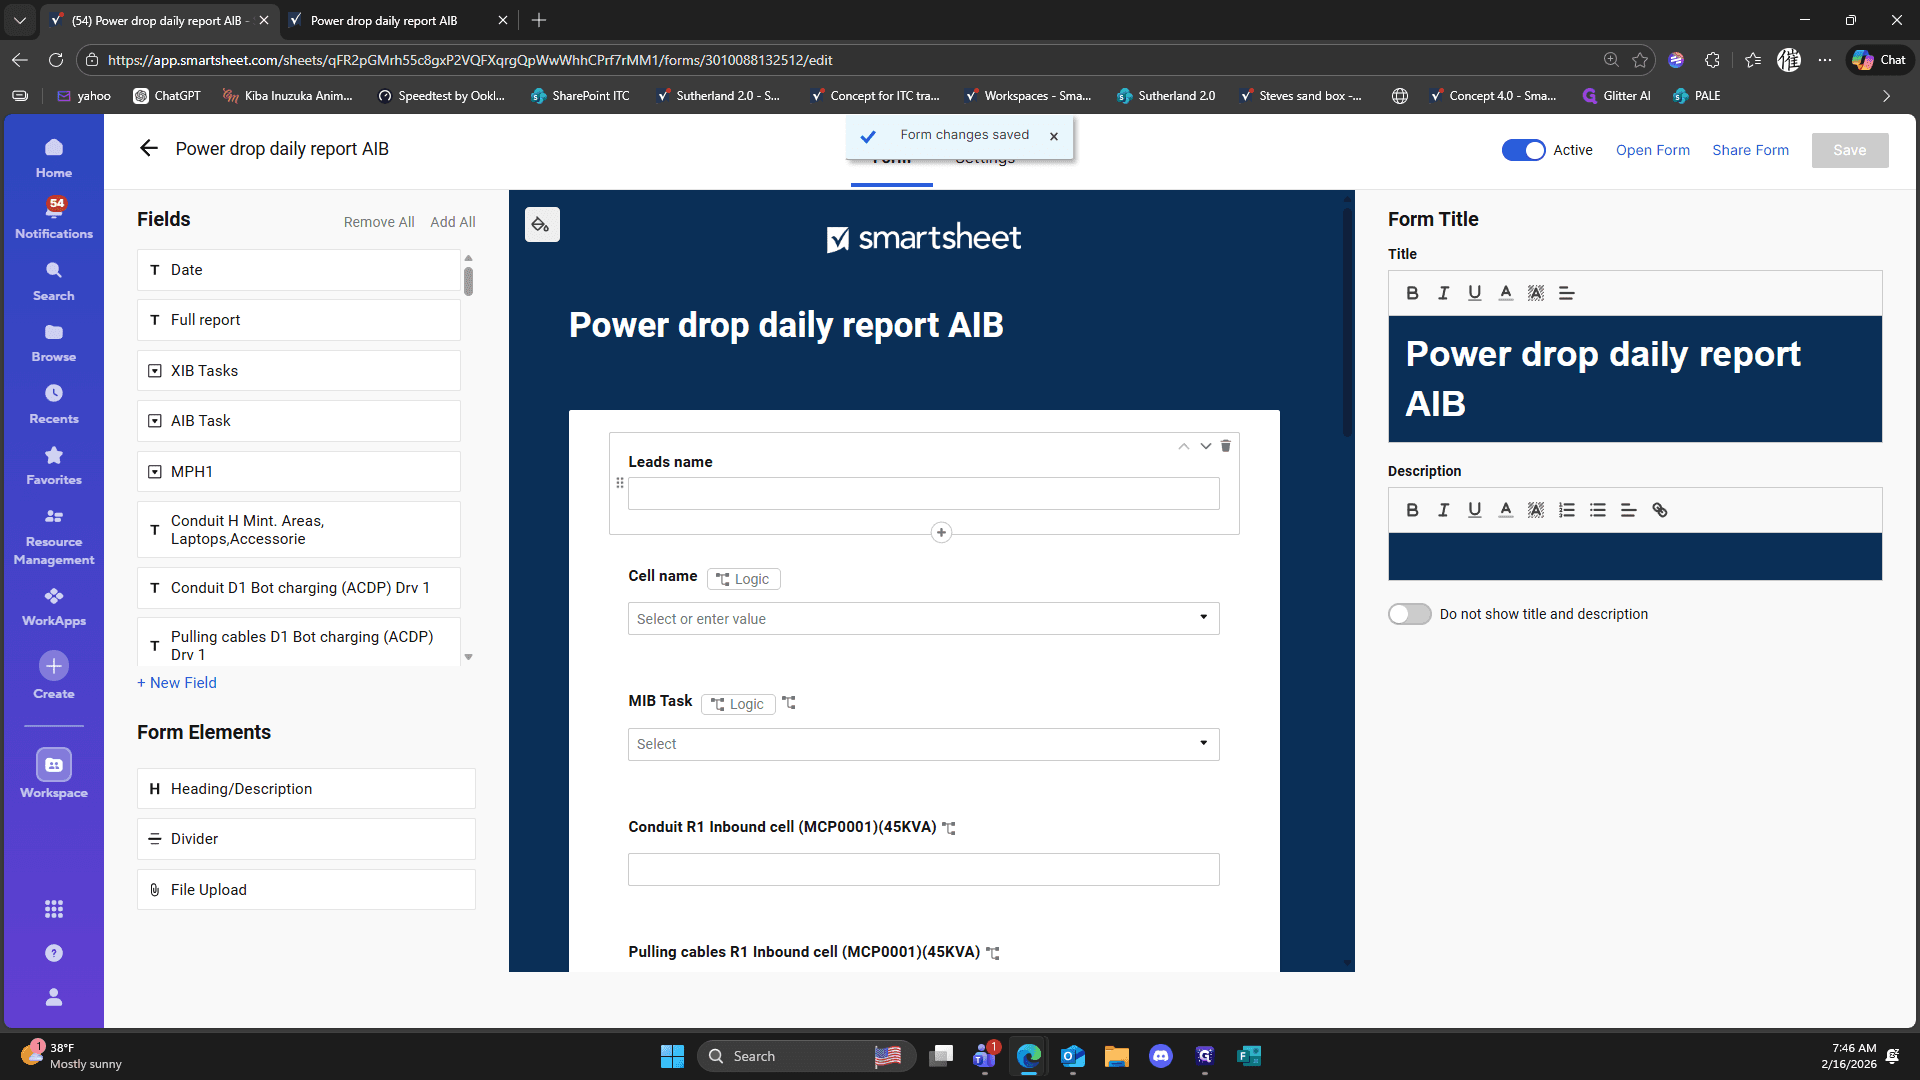
Task: Click the plus icon below Leads name field
Action: tap(941, 532)
